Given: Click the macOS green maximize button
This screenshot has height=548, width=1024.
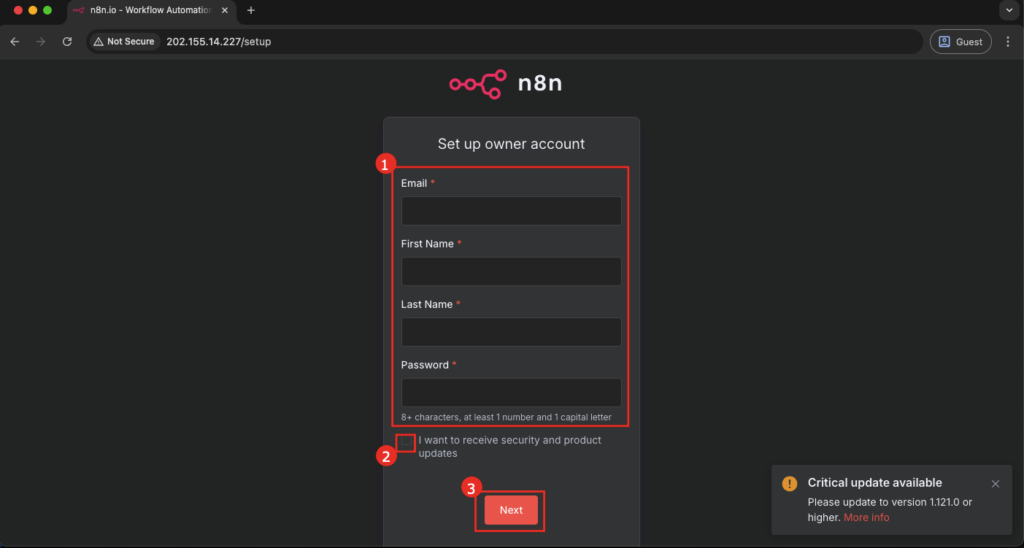Looking at the screenshot, I should [47, 10].
